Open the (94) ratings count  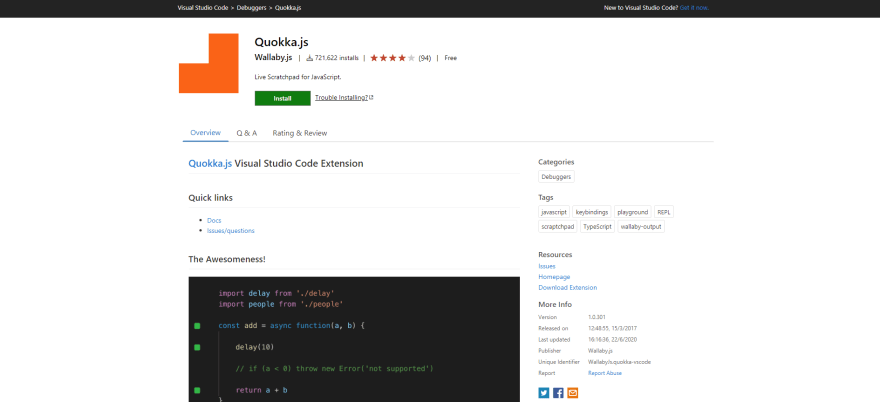425,58
